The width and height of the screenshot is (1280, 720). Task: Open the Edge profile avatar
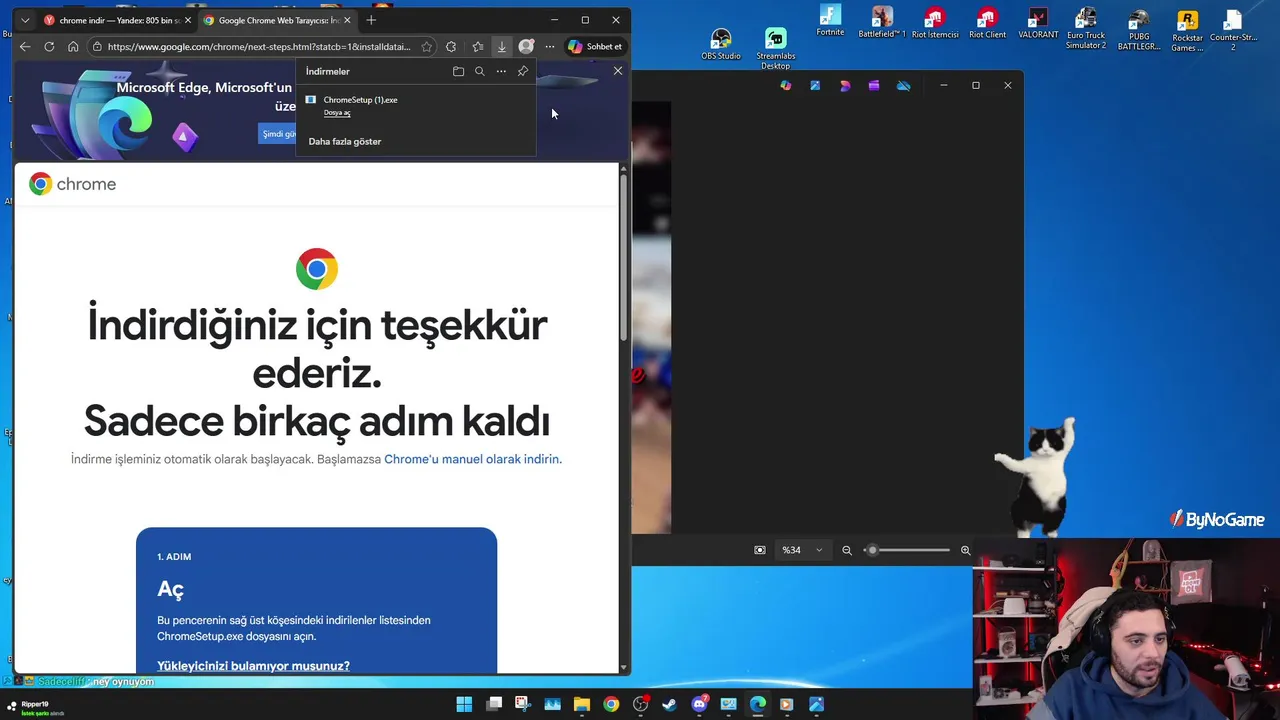click(x=526, y=46)
